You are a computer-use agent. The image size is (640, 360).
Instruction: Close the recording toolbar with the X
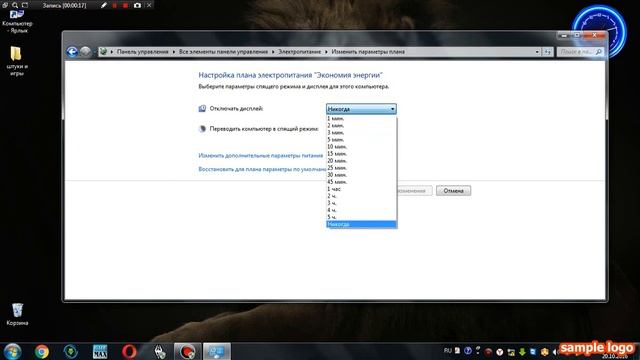(149, 5)
